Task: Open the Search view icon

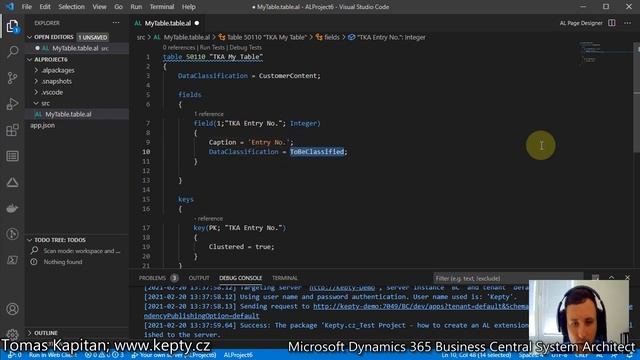Action: click(x=12, y=52)
